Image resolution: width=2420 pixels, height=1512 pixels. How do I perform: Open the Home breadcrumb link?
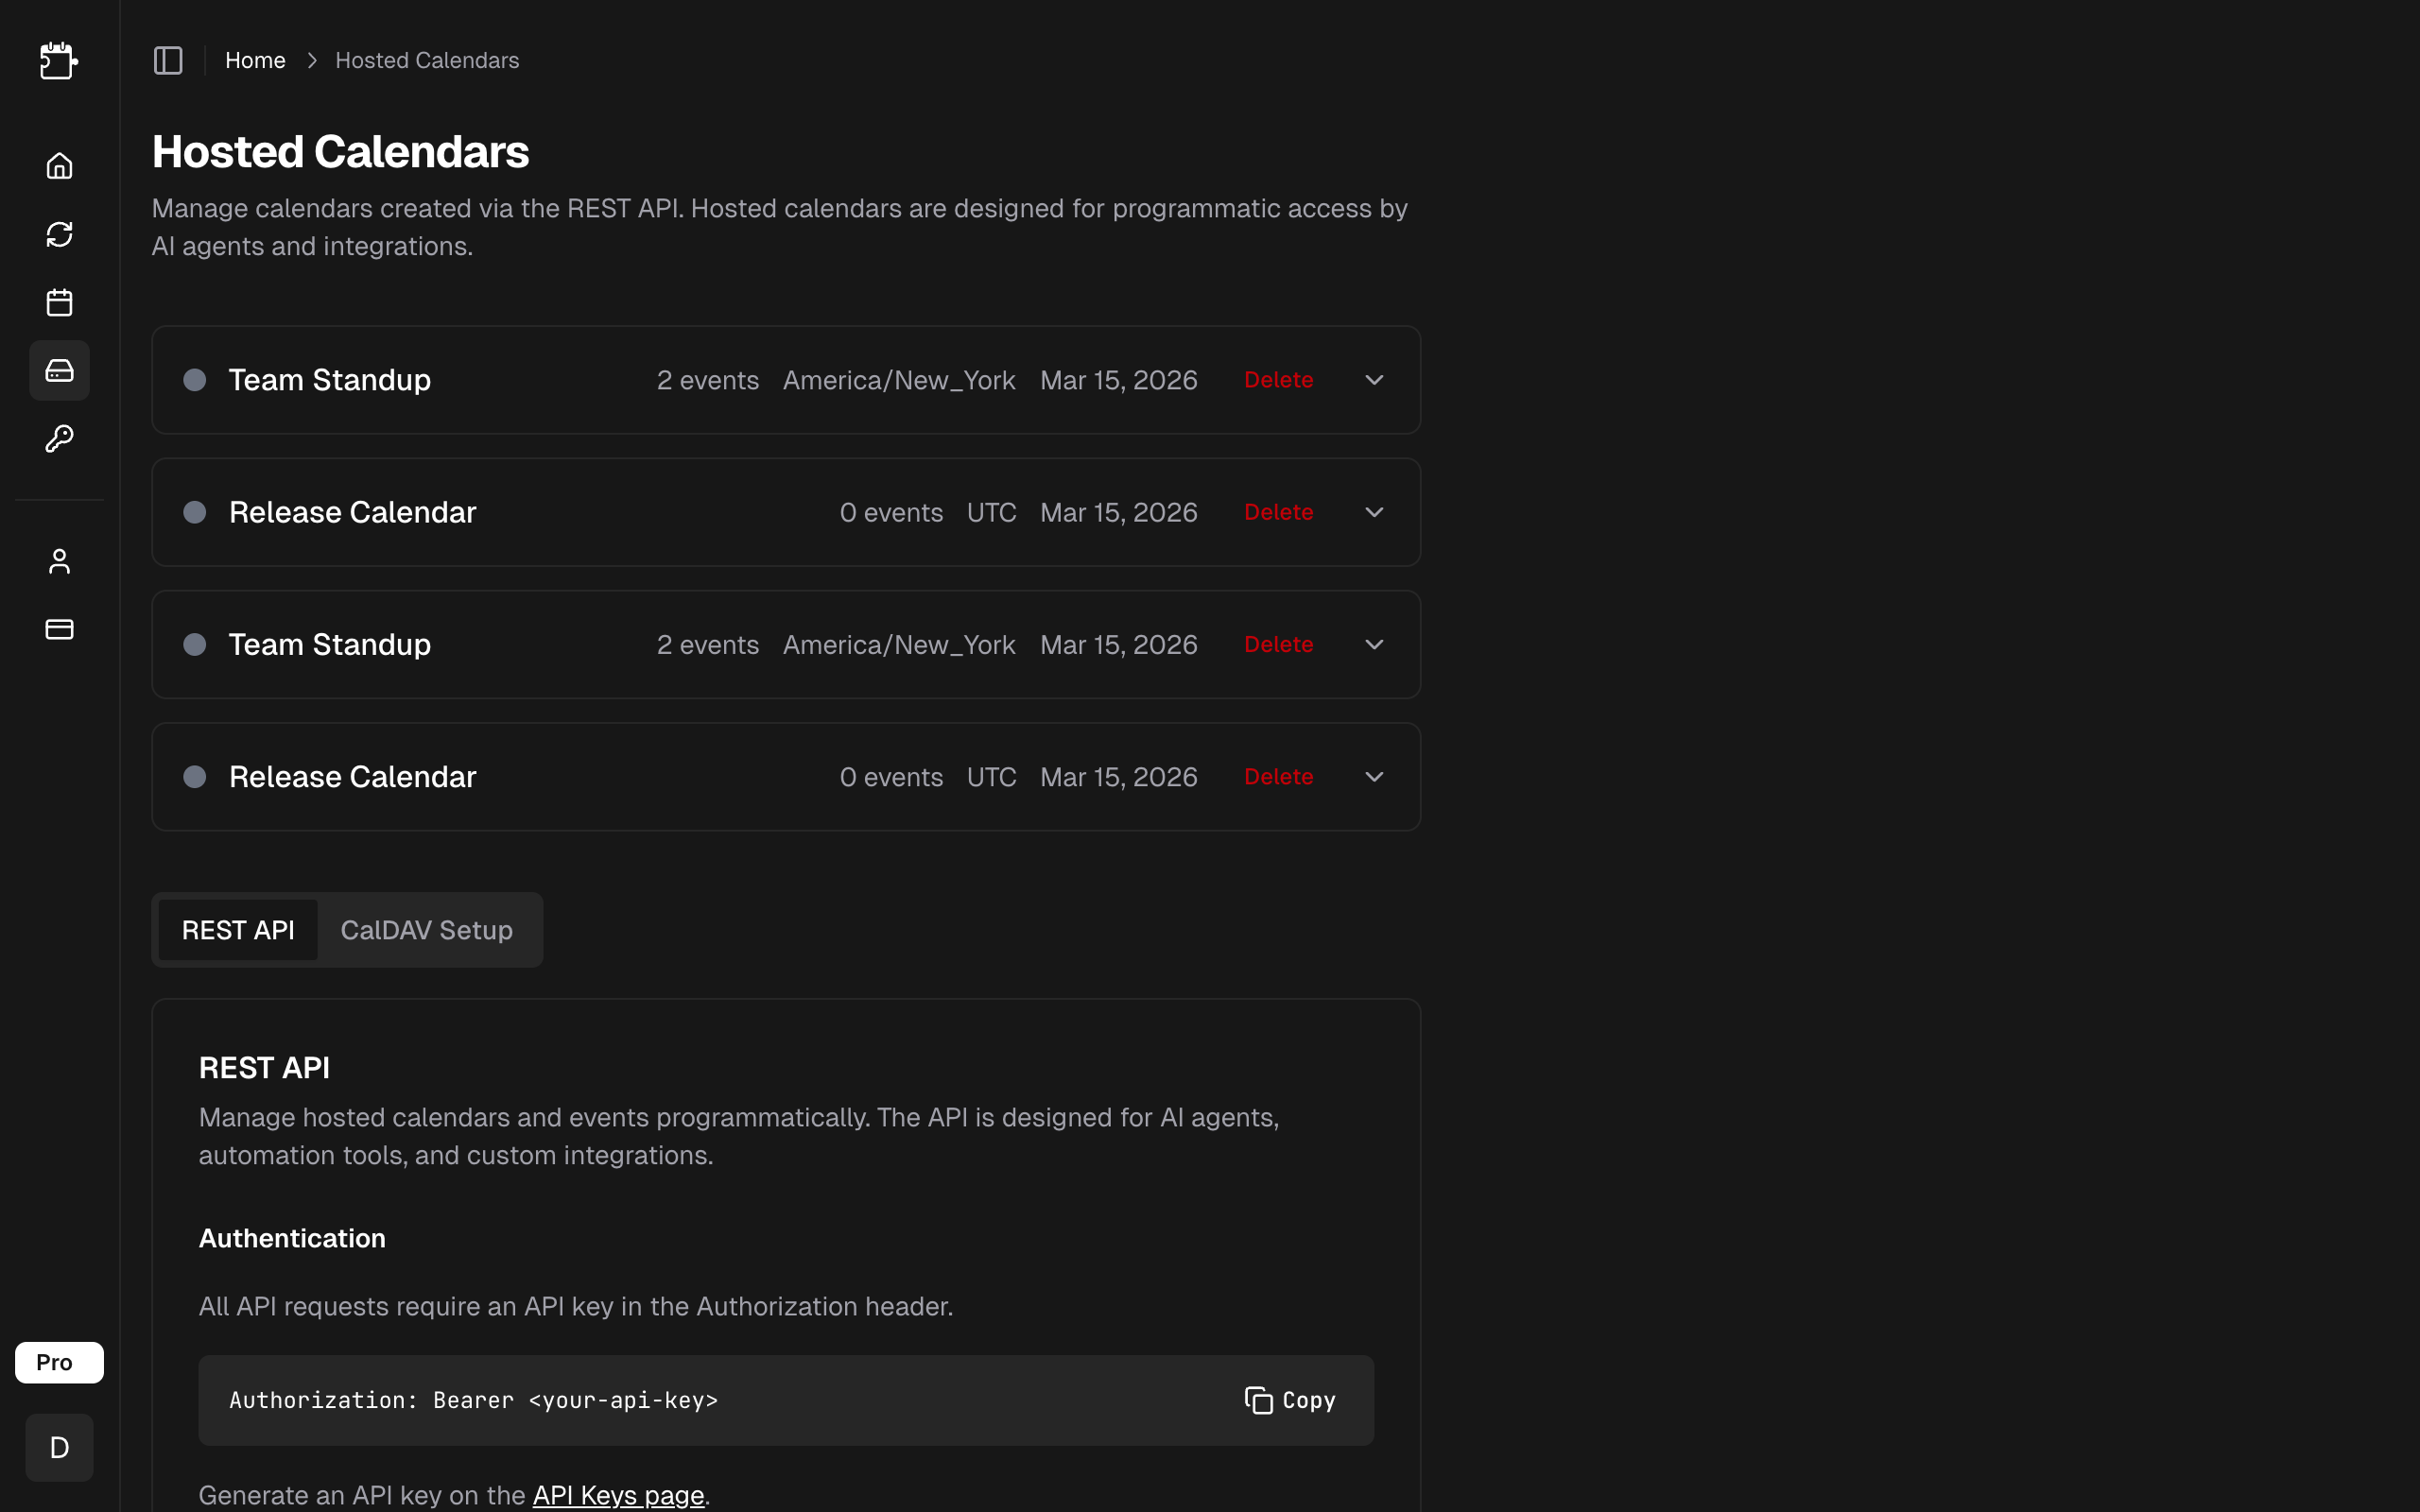255,60
